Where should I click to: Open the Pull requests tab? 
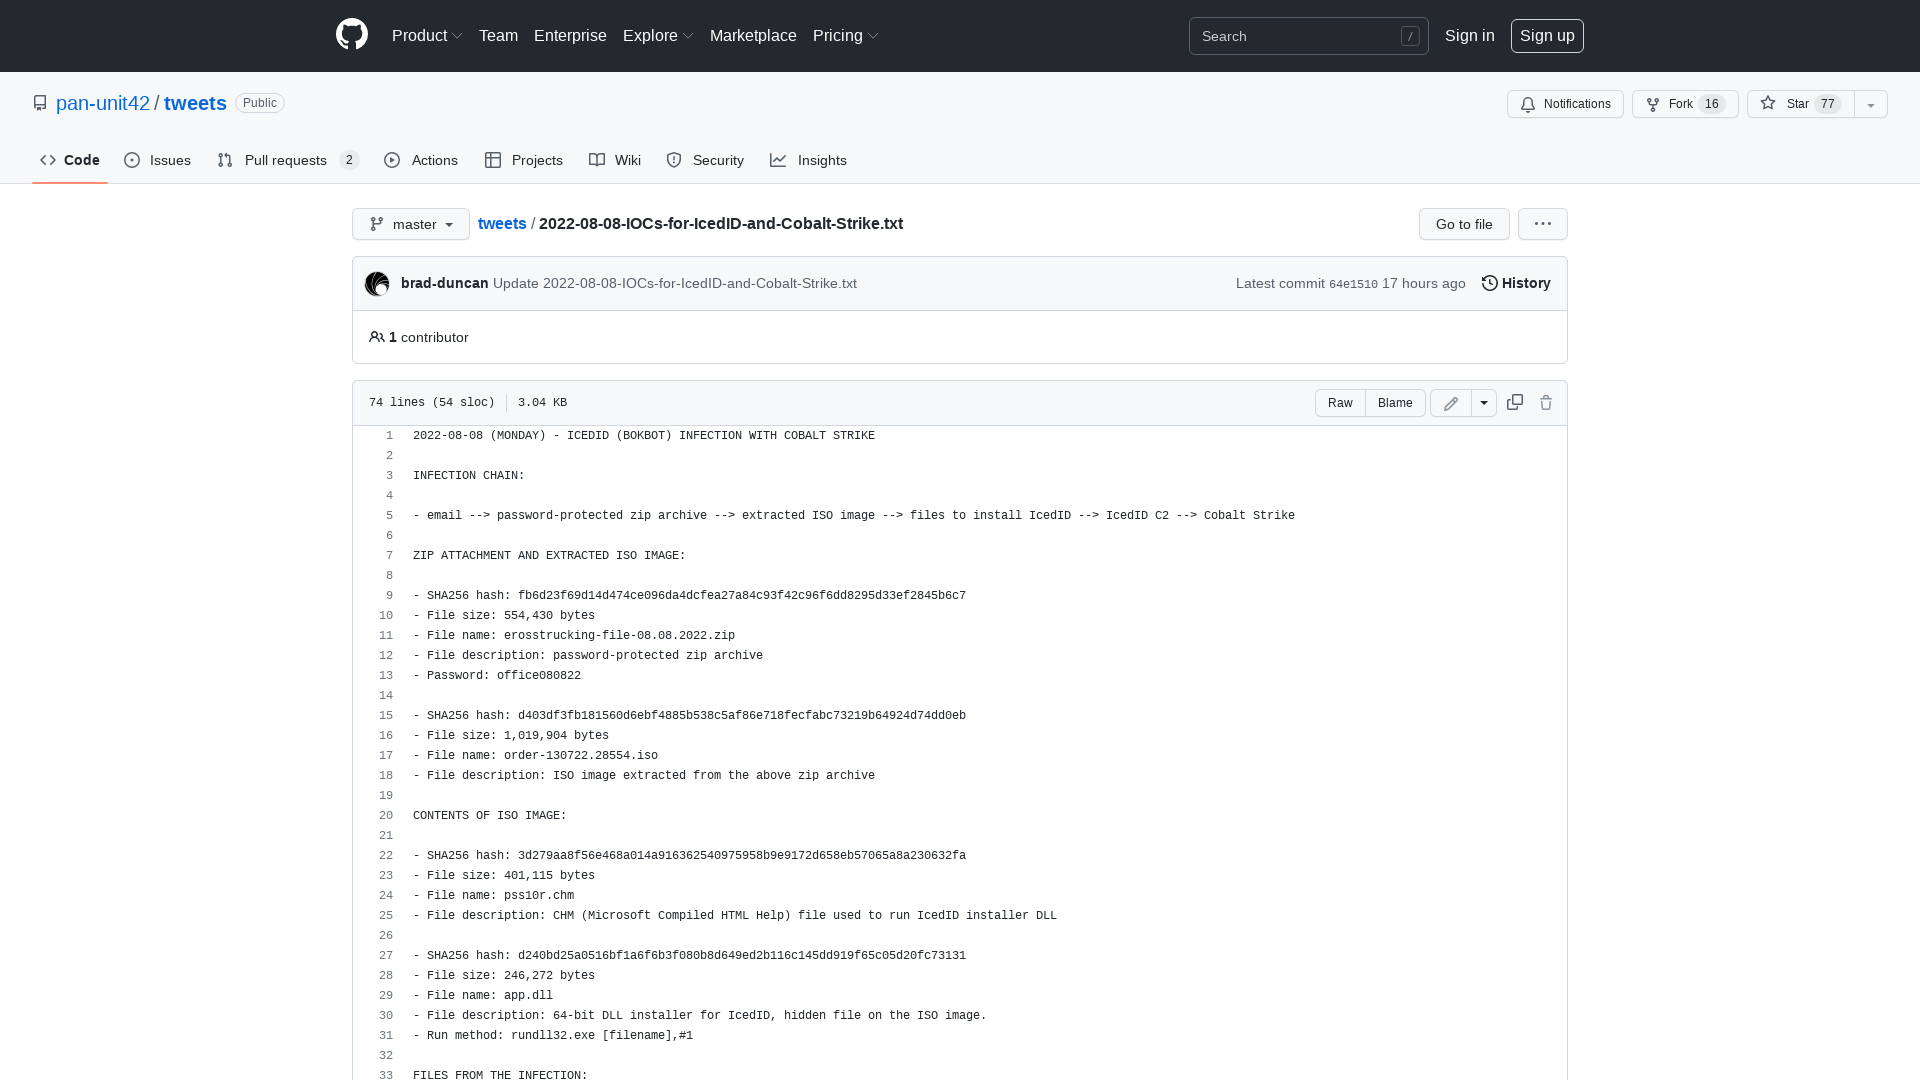click(288, 160)
